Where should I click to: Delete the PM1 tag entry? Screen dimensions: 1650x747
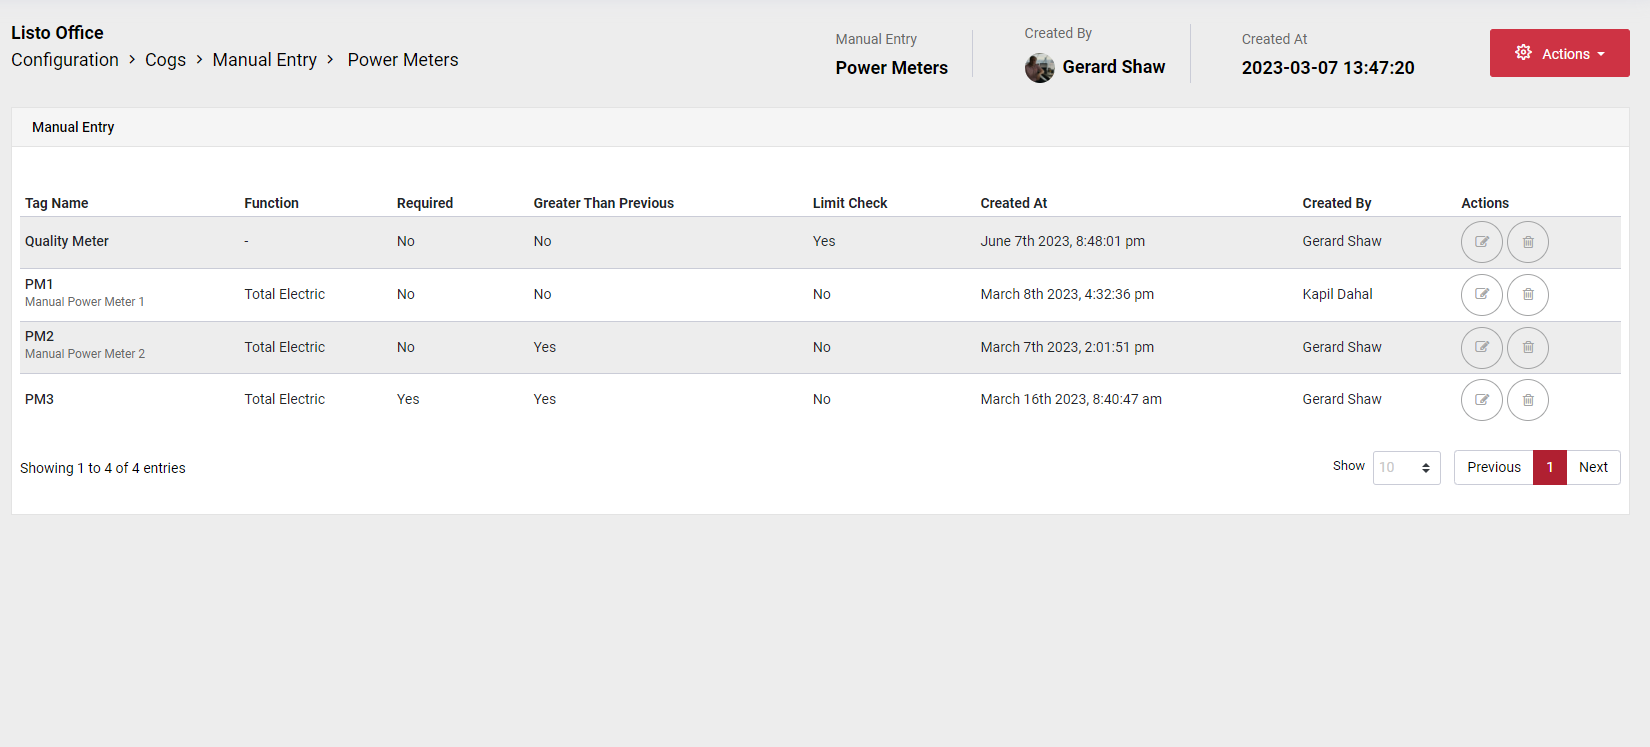tap(1528, 295)
